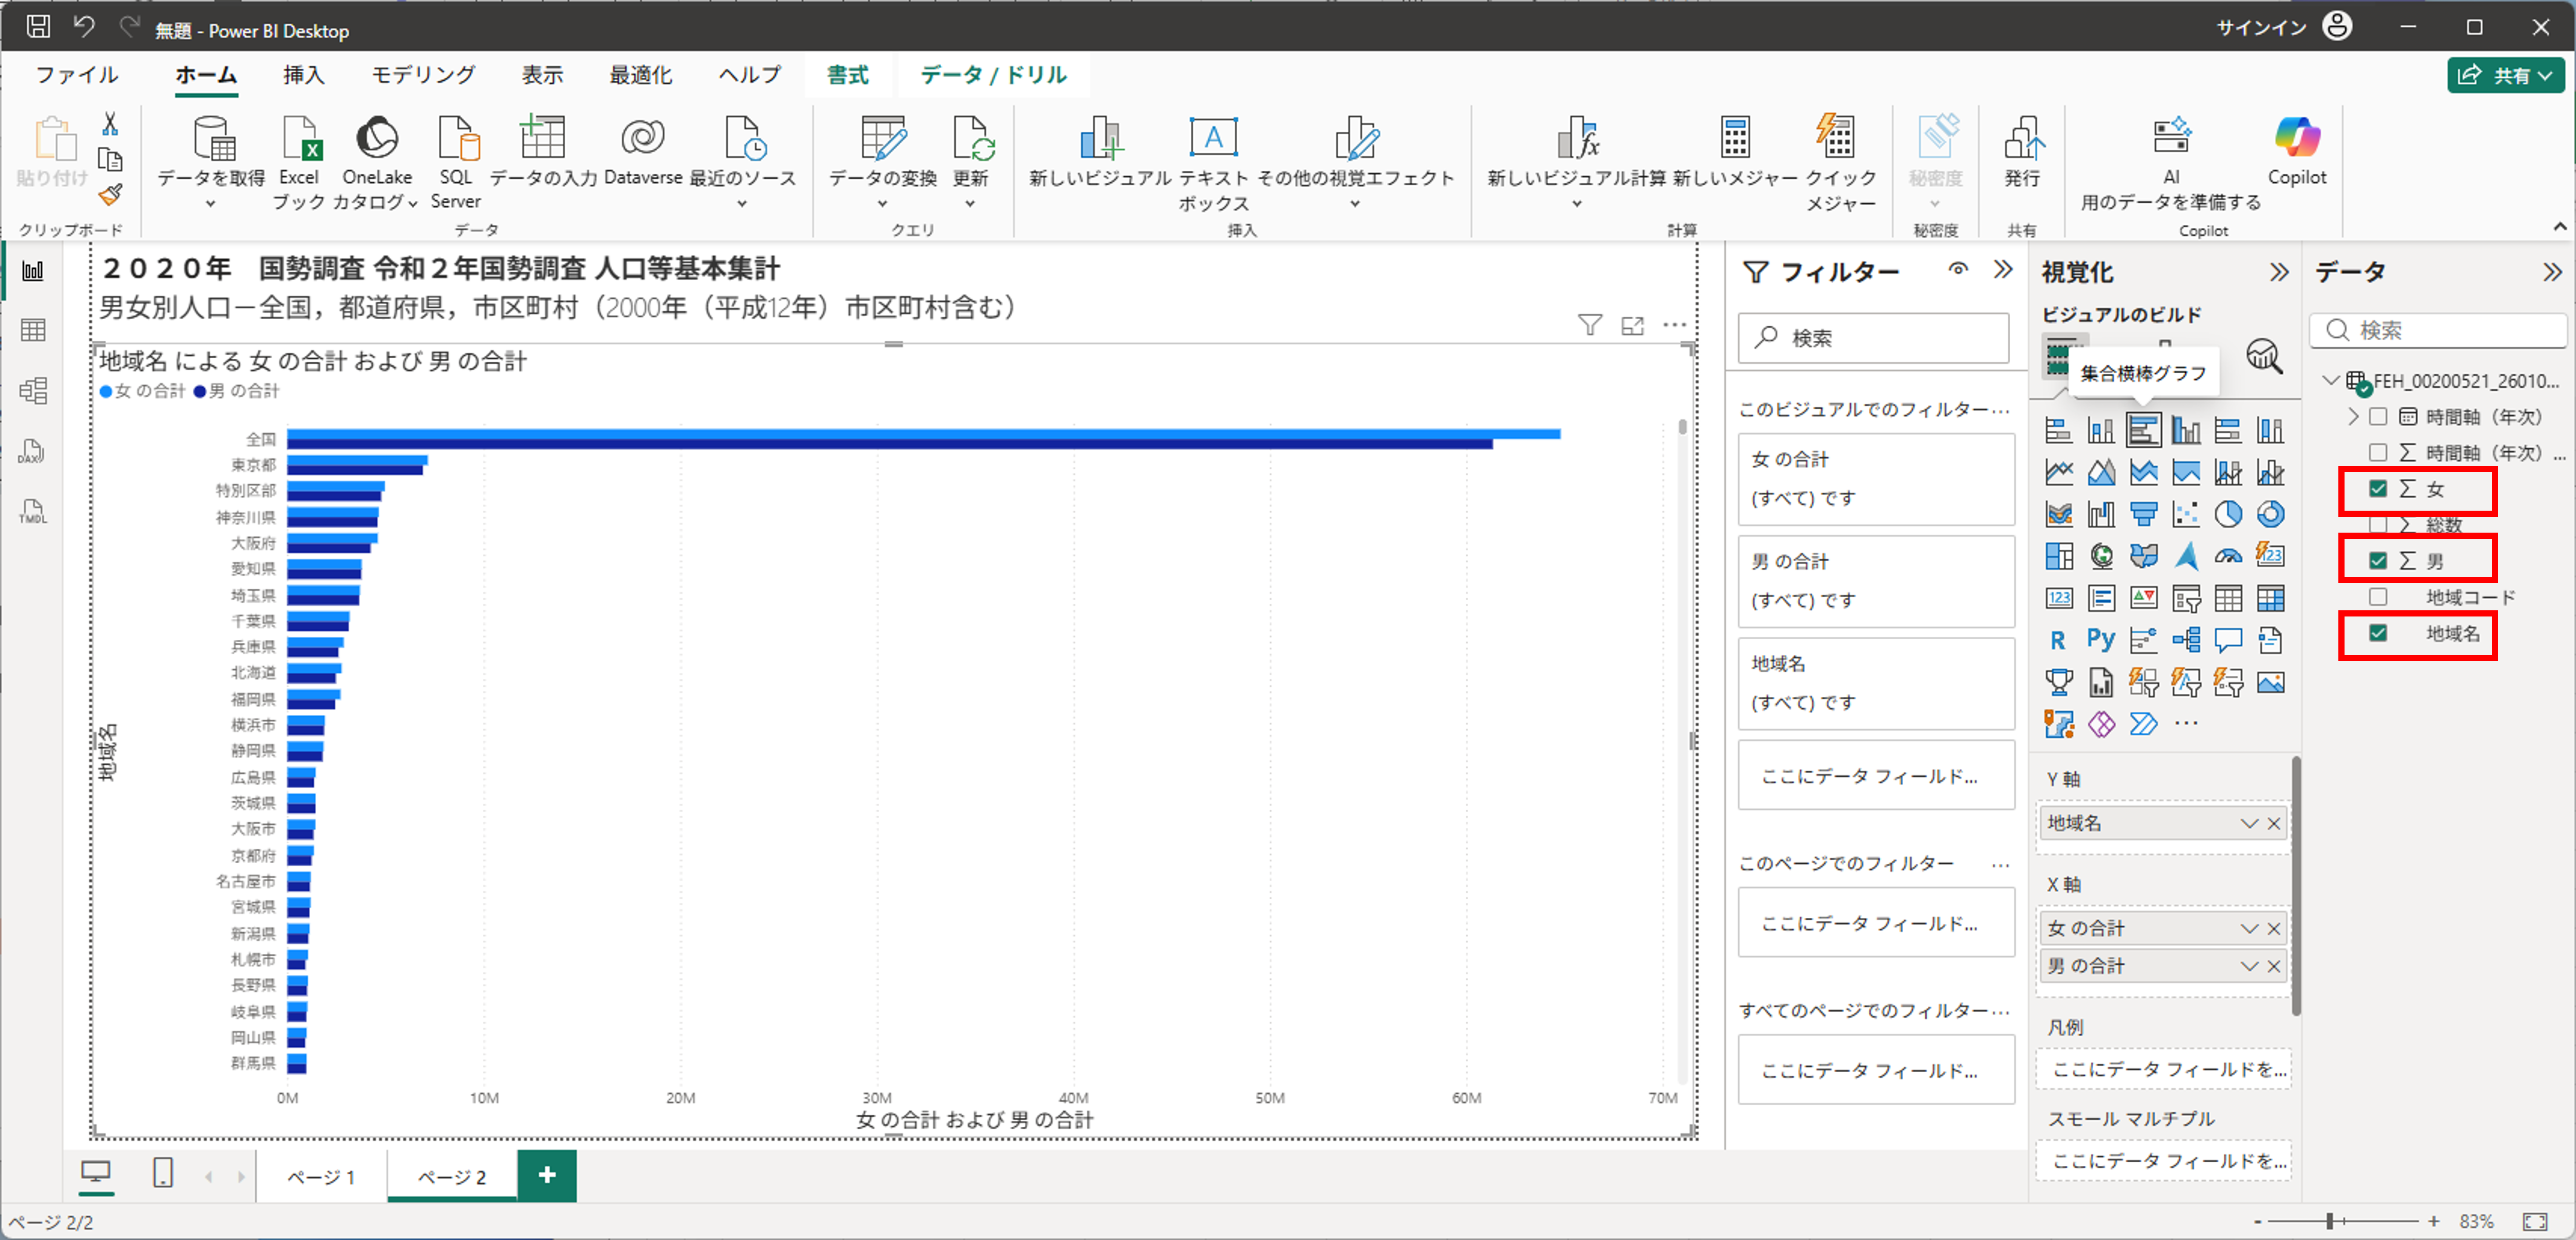2576x1240 pixels.
Task: Open the model view in left sidebar
Action: (x=33, y=390)
